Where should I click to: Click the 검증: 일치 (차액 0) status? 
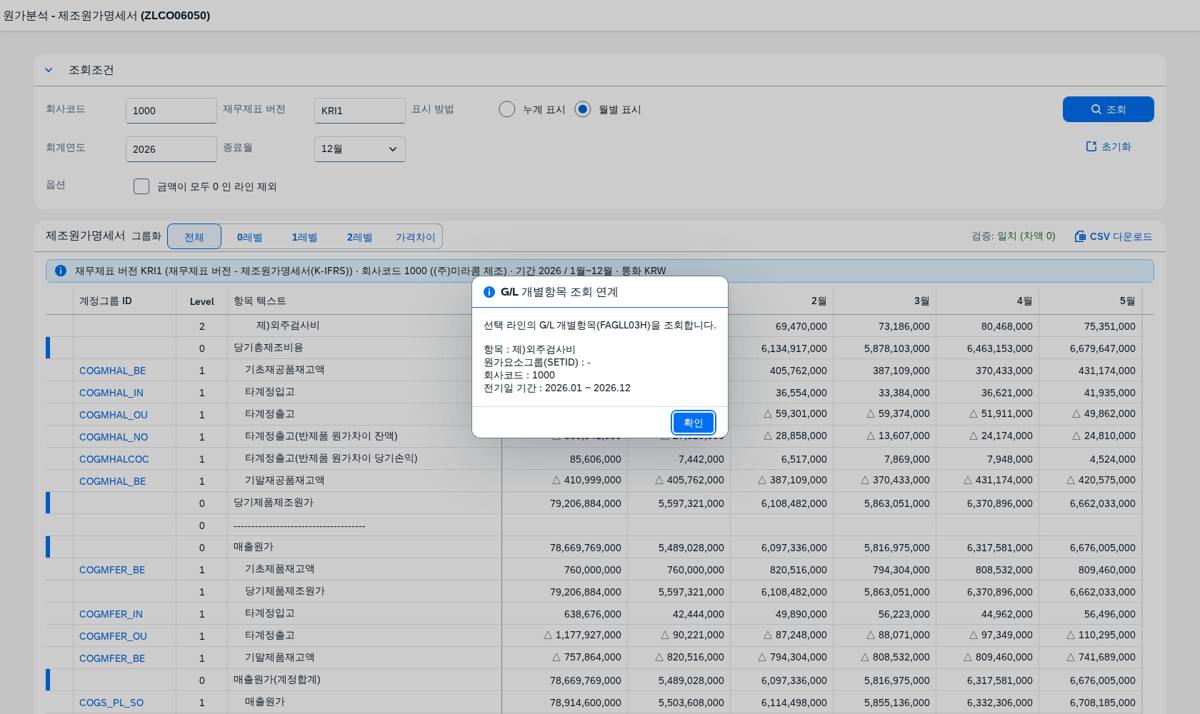pos(1013,237)
